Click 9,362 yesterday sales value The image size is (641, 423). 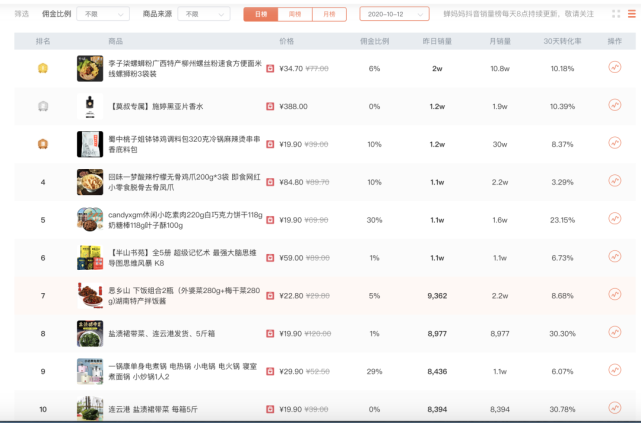click(437, 296)
